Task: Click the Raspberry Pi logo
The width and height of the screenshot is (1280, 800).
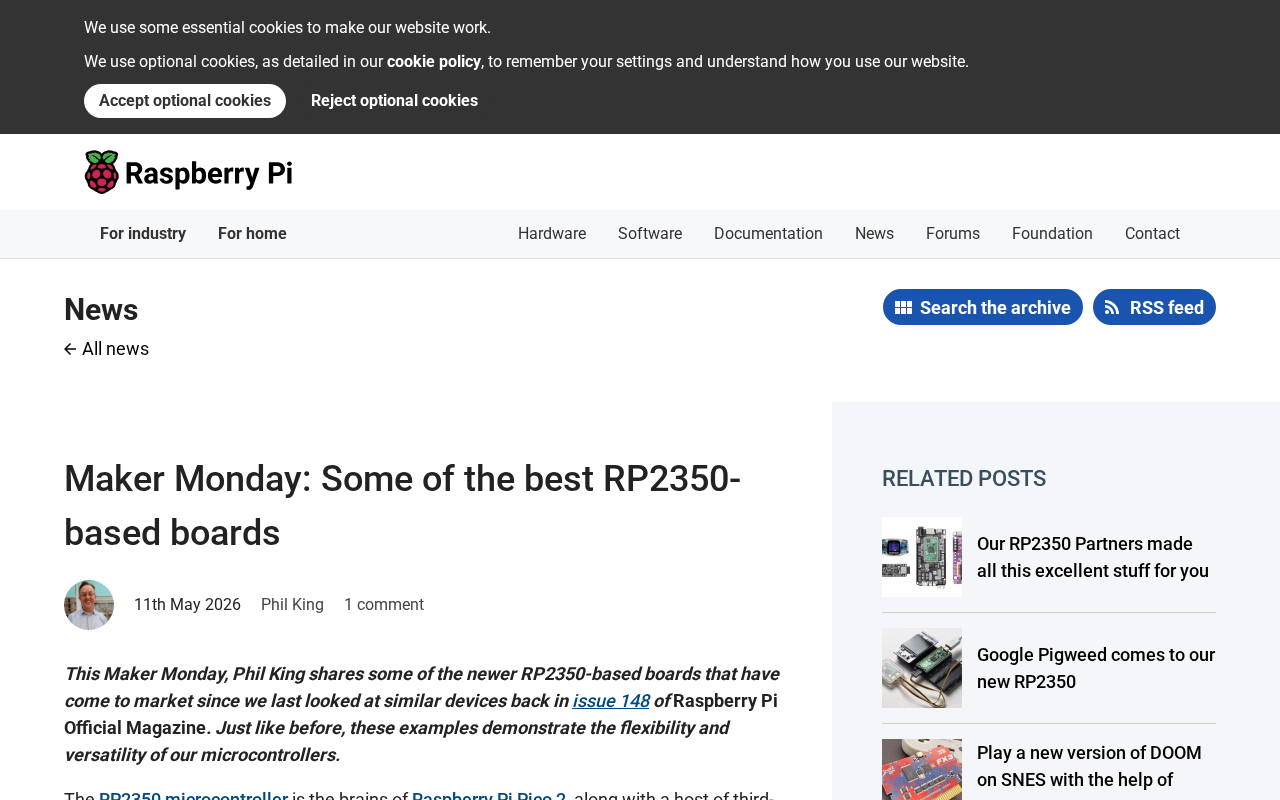Action: pyautogui.click(x=188, y=172)
